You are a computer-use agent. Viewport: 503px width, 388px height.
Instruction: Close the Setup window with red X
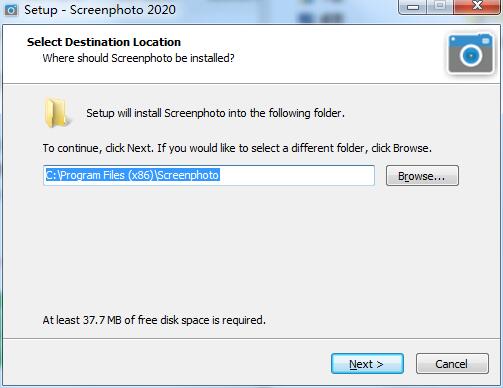click(477, 7)
